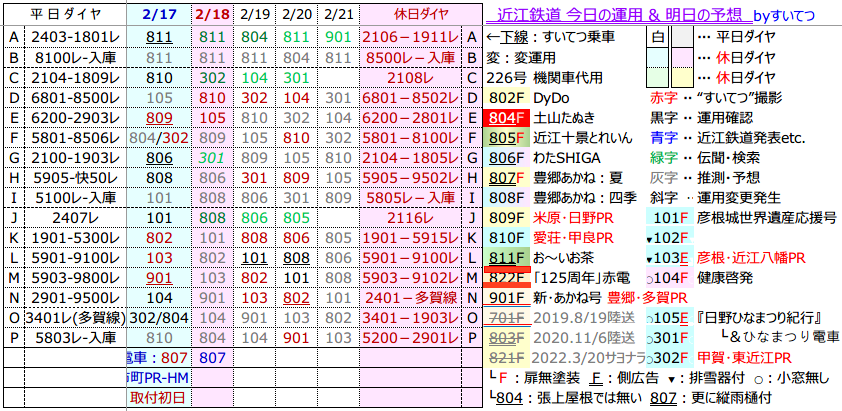This screenshot has width=842, height=411.
Task: Click the struck-through 701F legend code
Action: [x=507, y=319]
